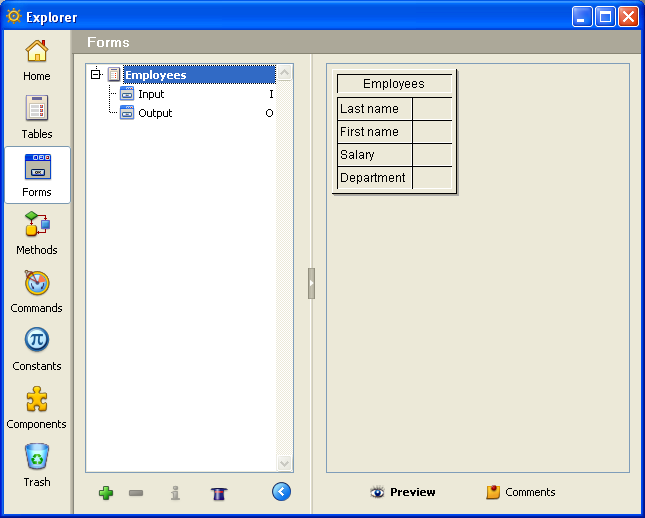The image size is (645, 518).
Task: Open the magic hat wizard icon
Action: click(218, 493)
